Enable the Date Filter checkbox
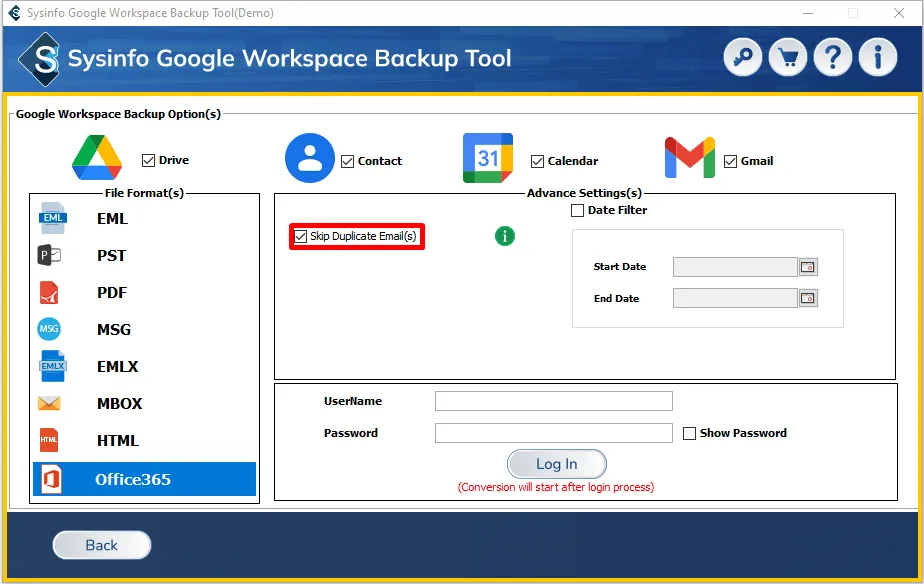 coord(578,210)
